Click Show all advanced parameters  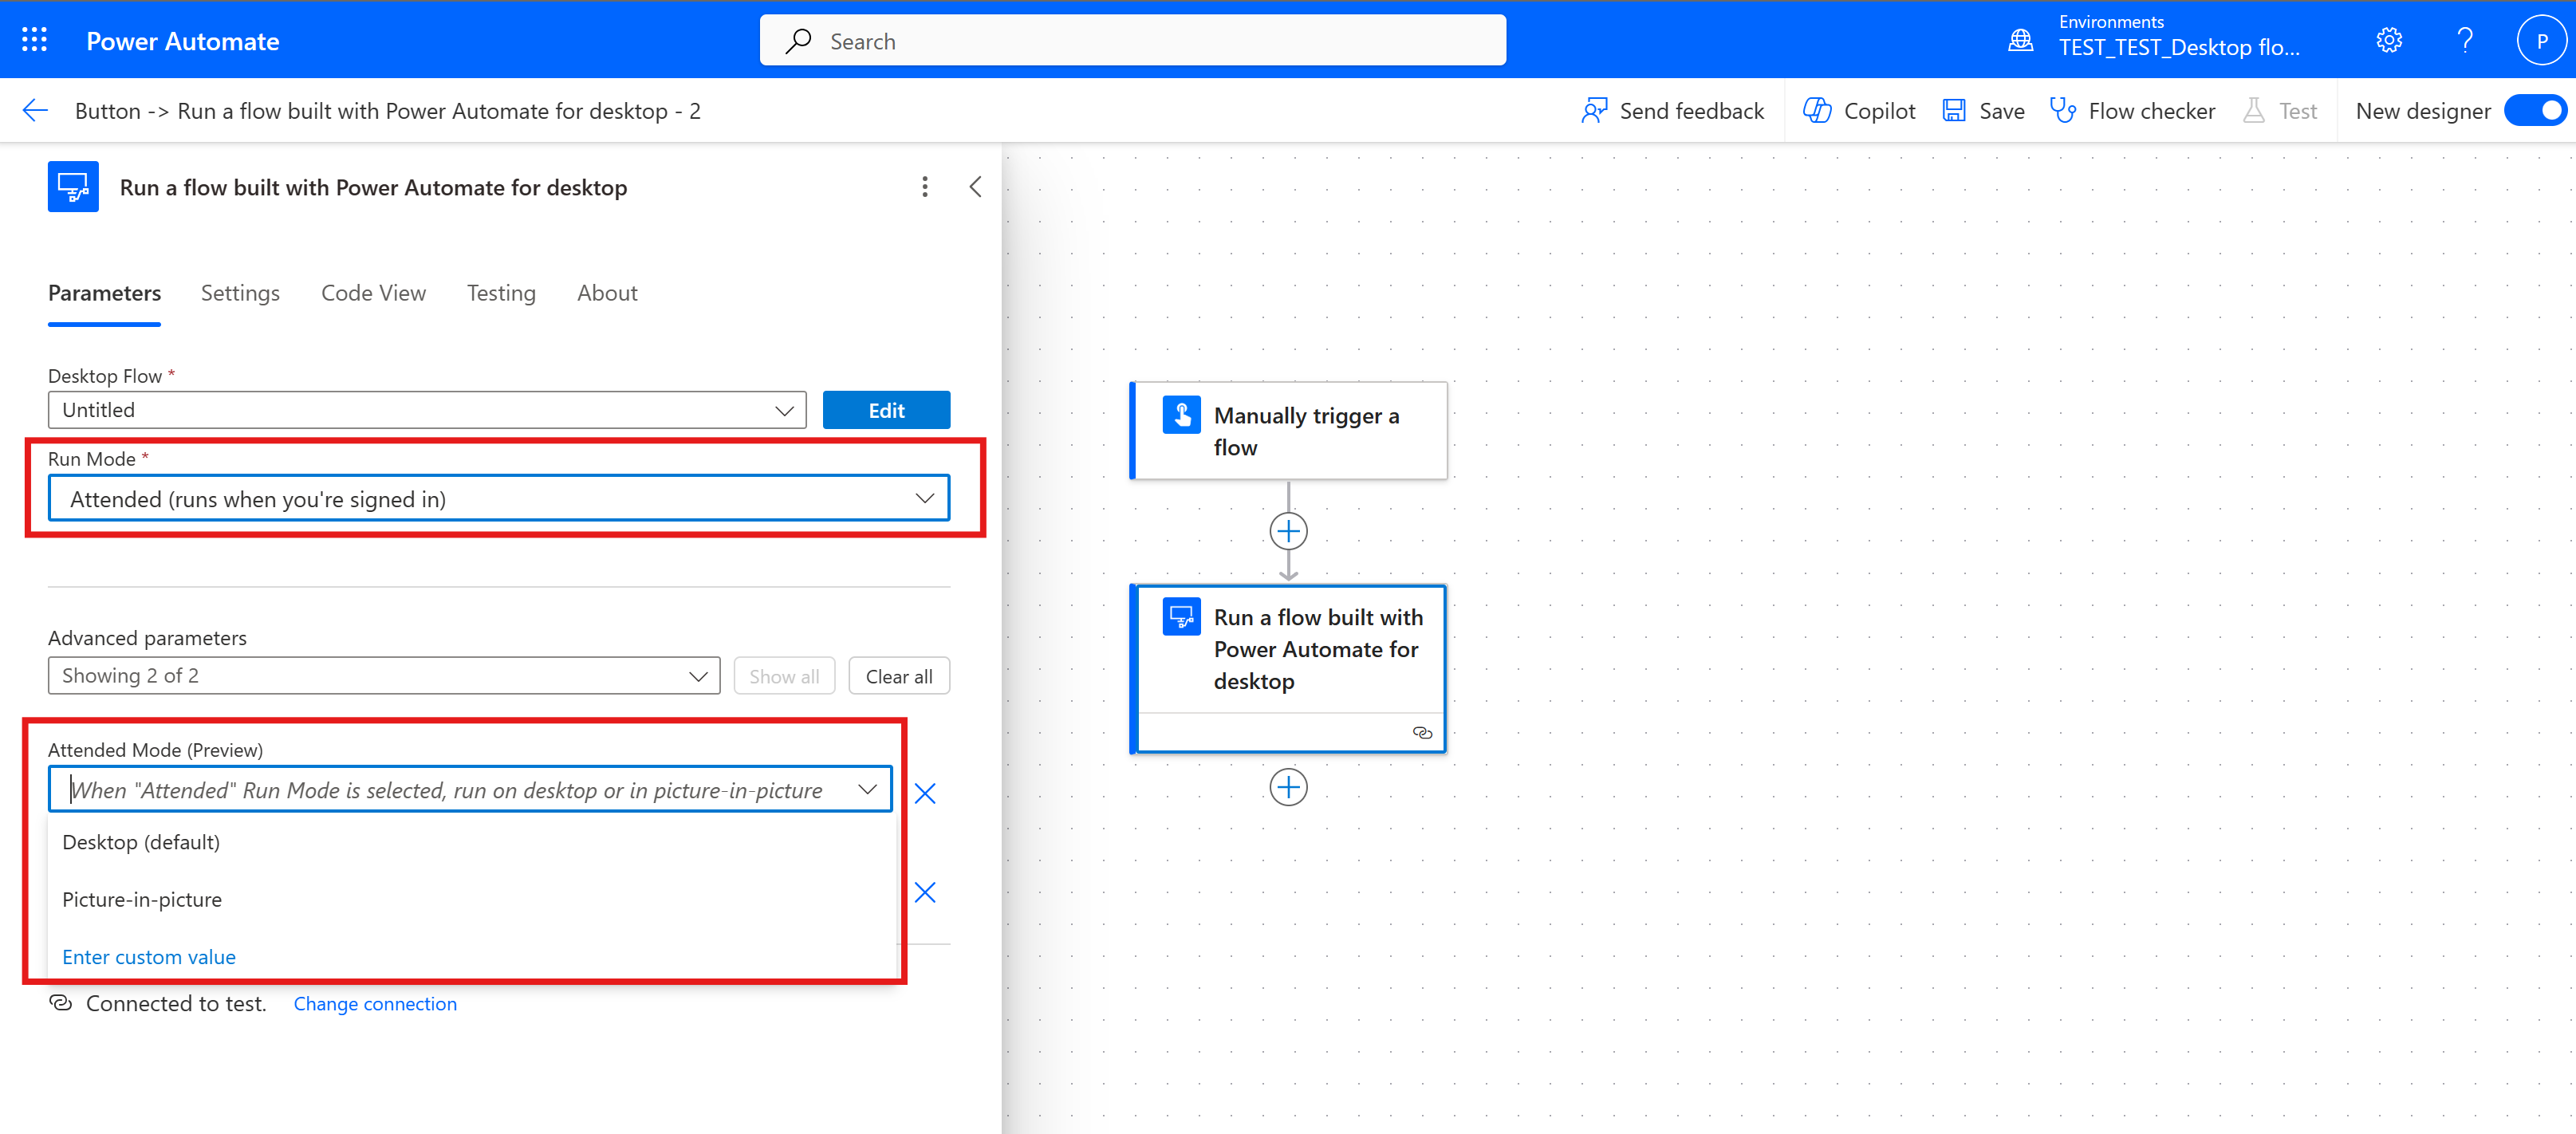(784, 675)
